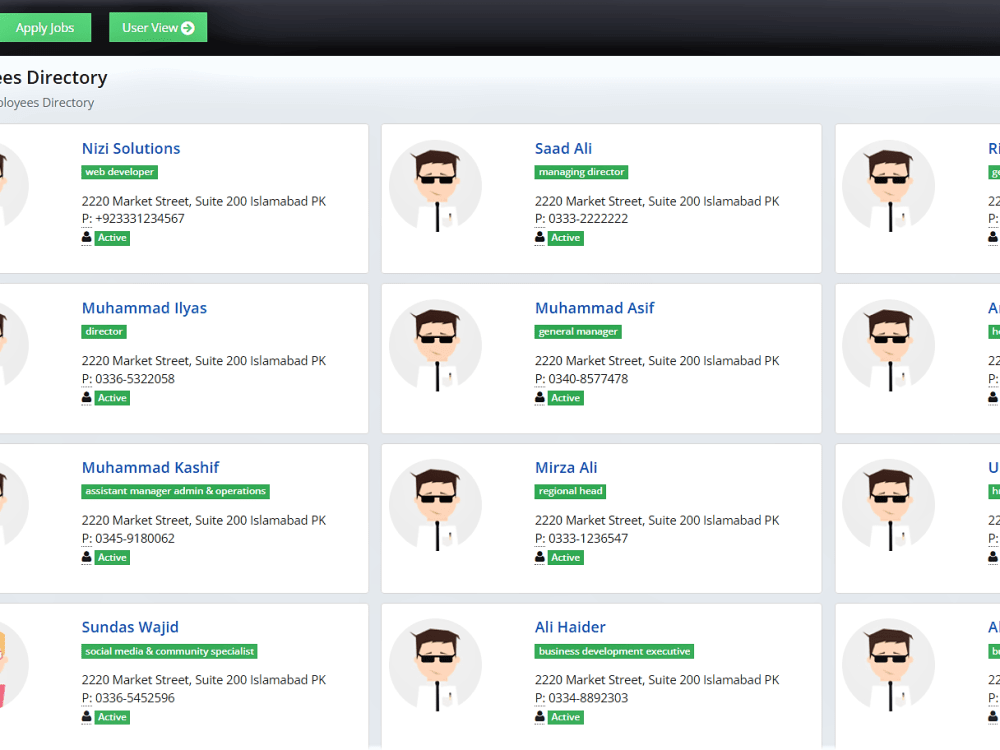Image resolution: width=1000 pixels, height=750 pixels.
Task: Click Active status on Muhammad Ilyas card
Action: pos(112,398)
